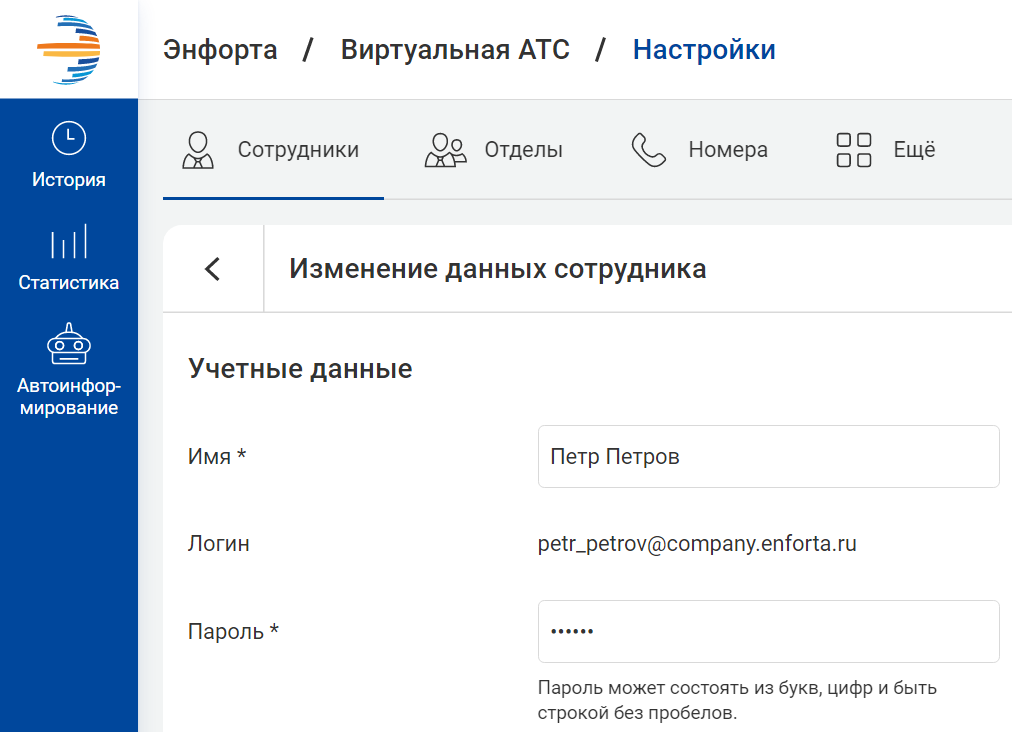Switch to the Номера tab
Viewport: 1012px width, 732px height.
point(699,150)
